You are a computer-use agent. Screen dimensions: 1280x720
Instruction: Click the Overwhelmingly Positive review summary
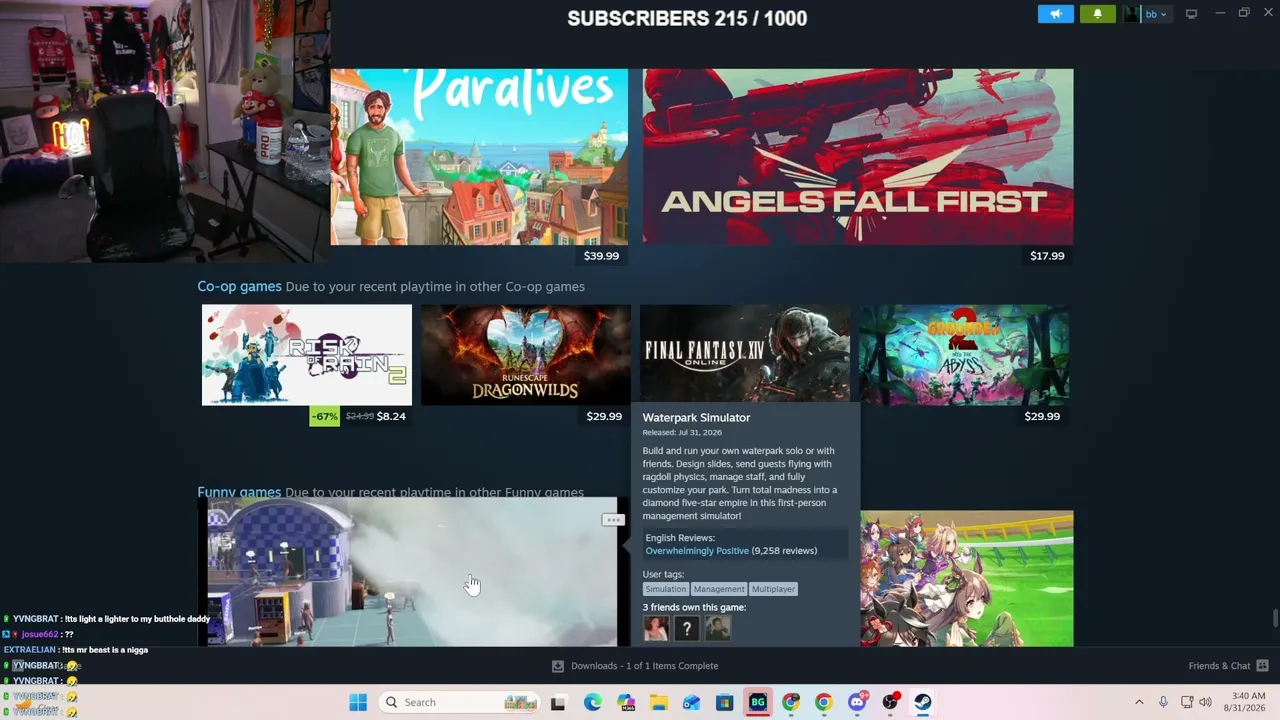pos(697,551)
